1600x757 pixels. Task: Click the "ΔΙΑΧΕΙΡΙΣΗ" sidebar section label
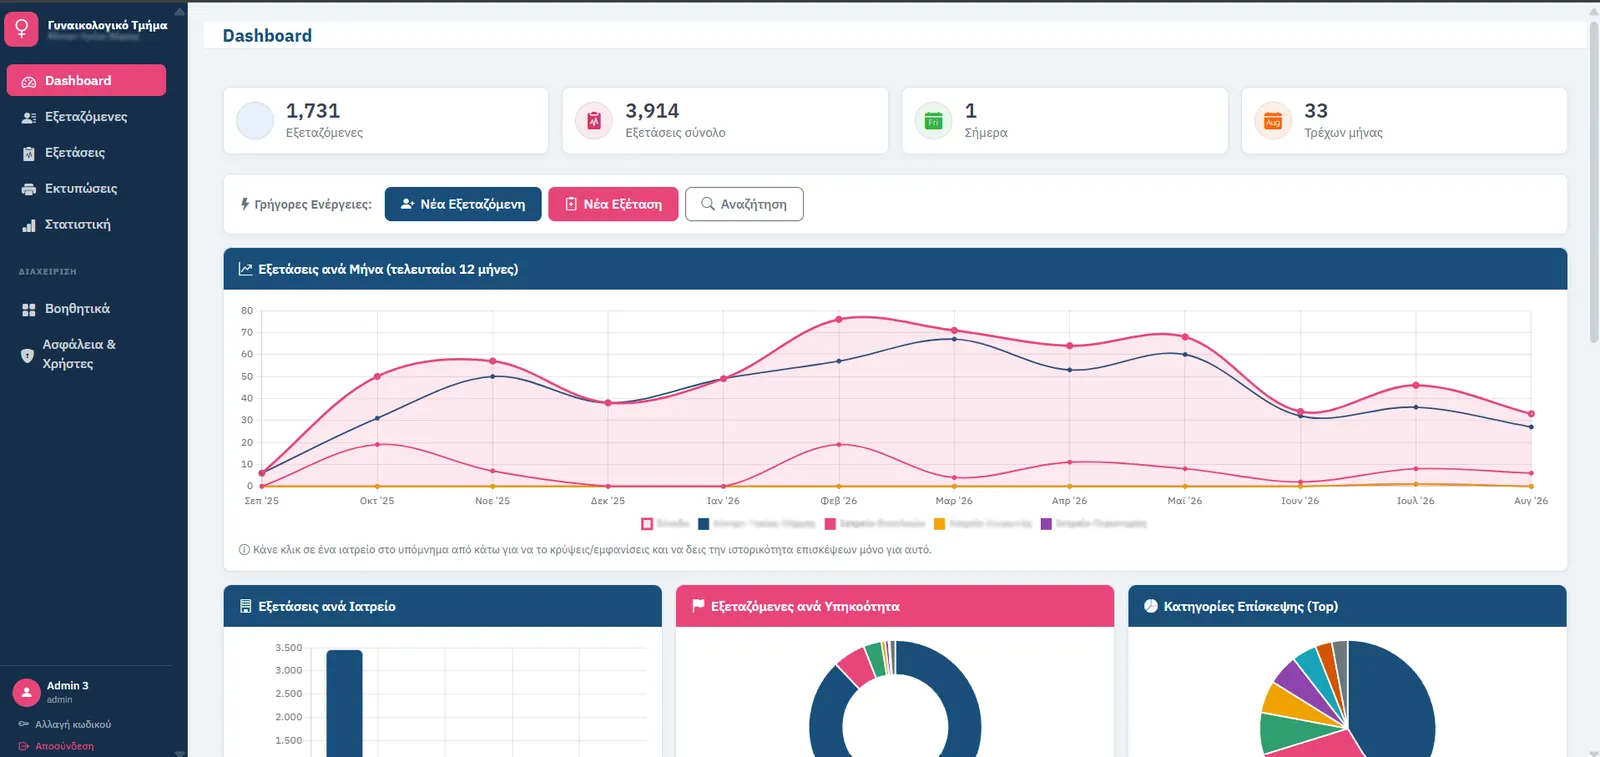click(x=48, y=272)
